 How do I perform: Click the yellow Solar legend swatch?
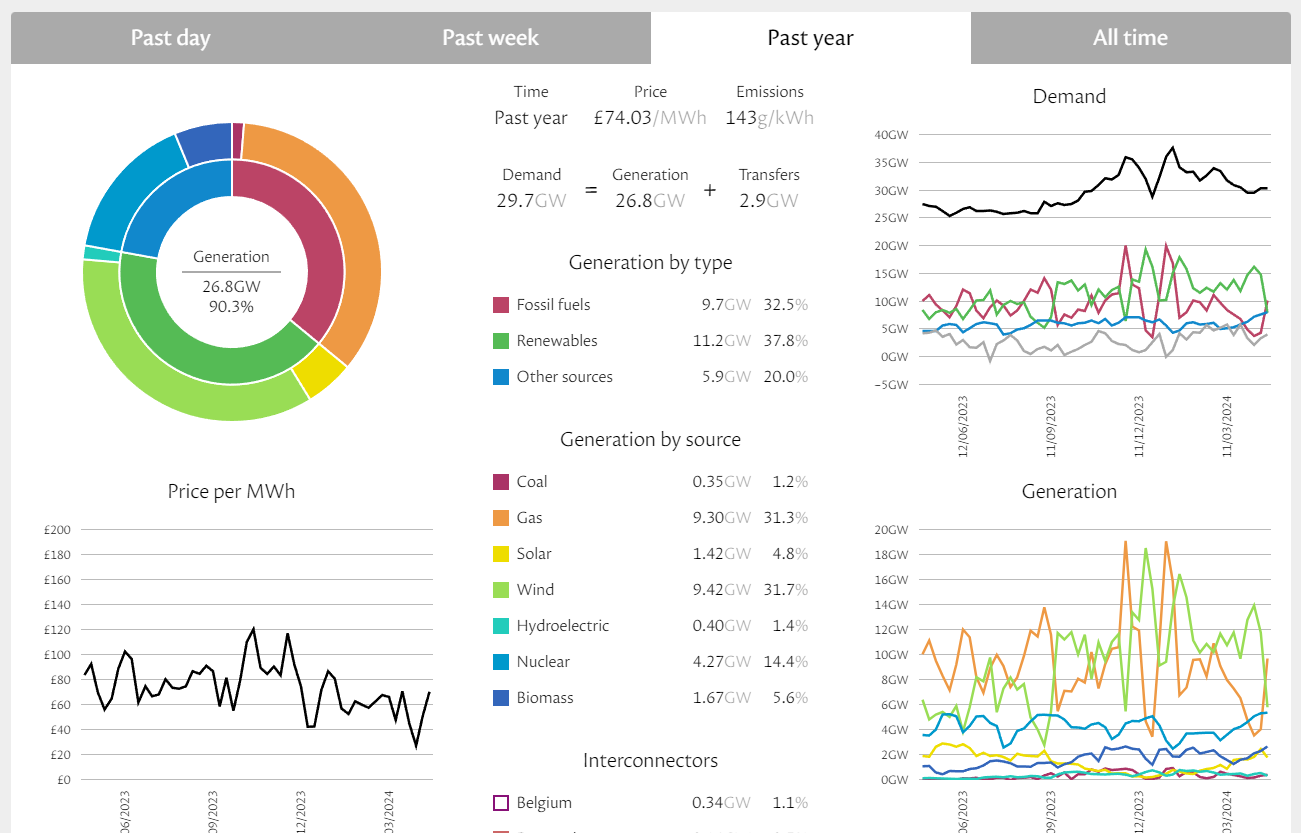coord(502,554)
